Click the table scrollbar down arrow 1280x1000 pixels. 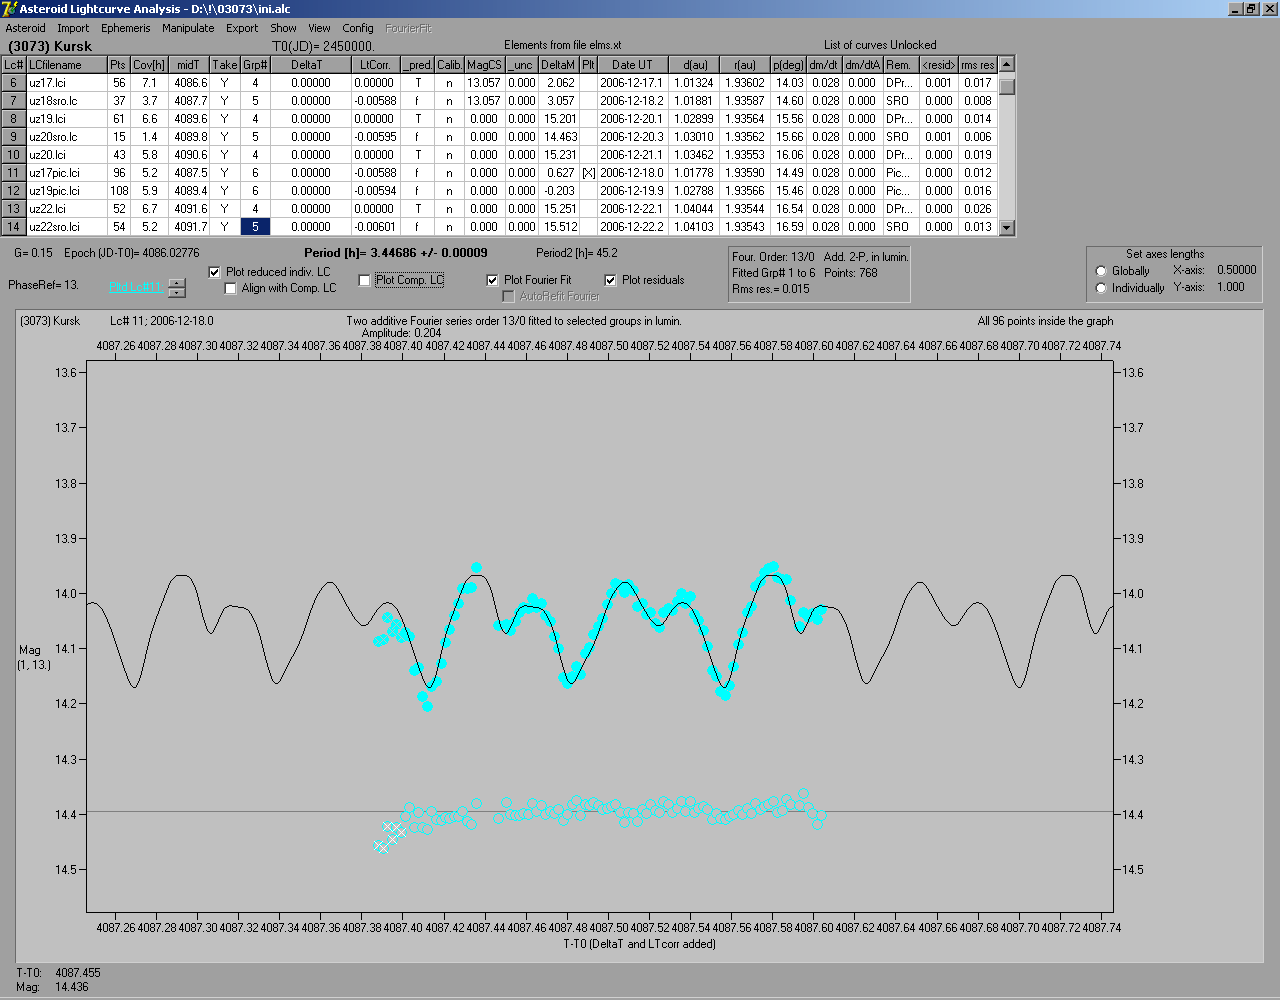pos(1007,227)
